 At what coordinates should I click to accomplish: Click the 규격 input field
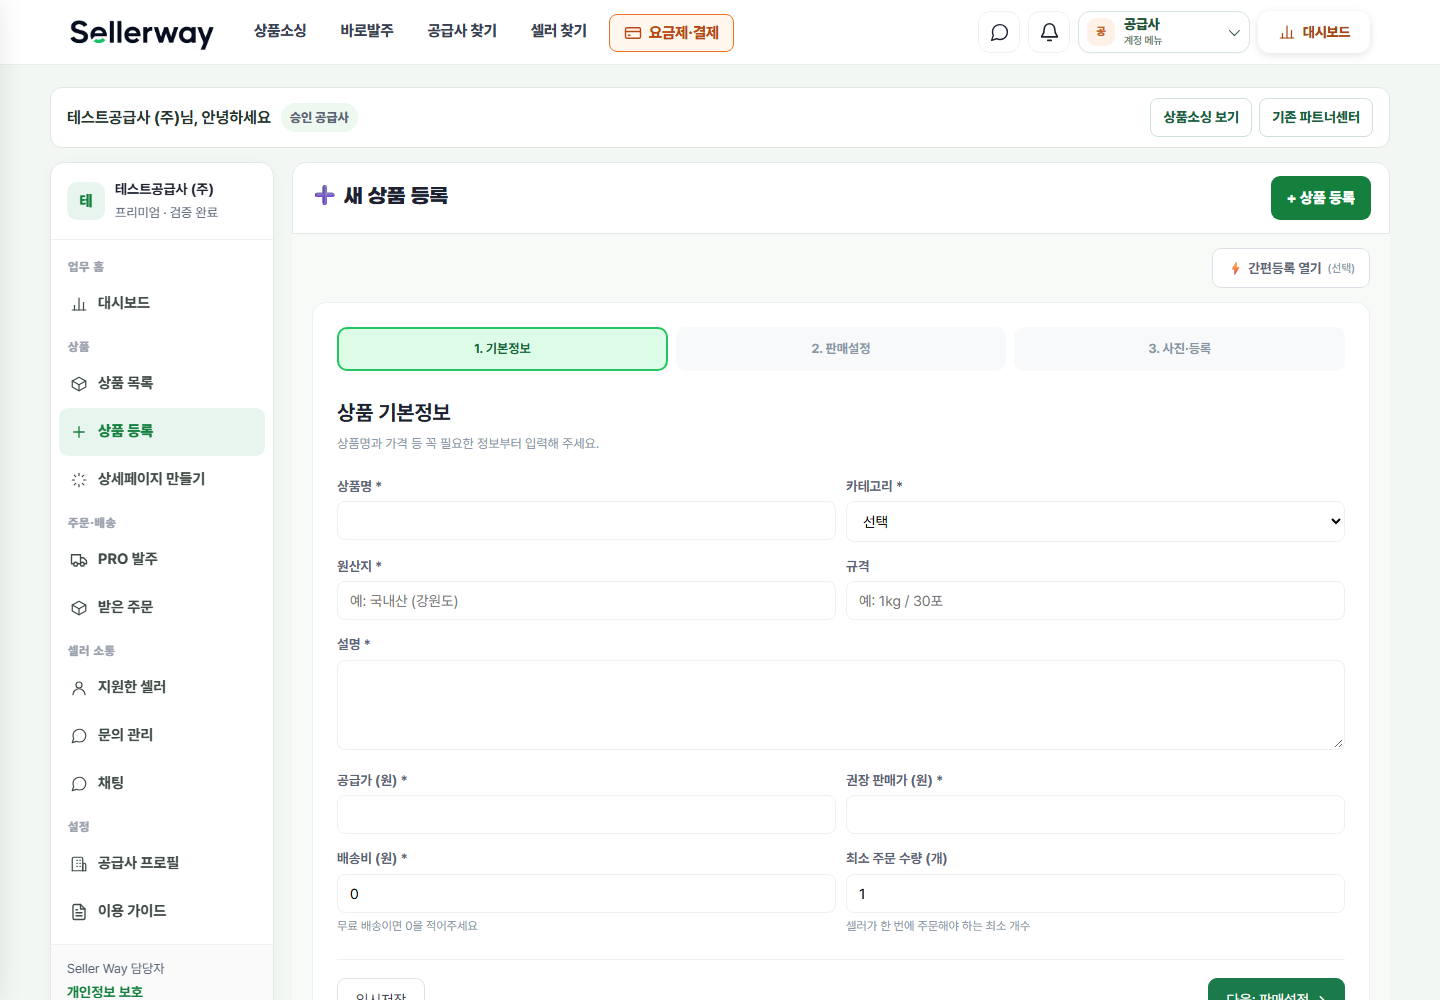coord(1095,601)
